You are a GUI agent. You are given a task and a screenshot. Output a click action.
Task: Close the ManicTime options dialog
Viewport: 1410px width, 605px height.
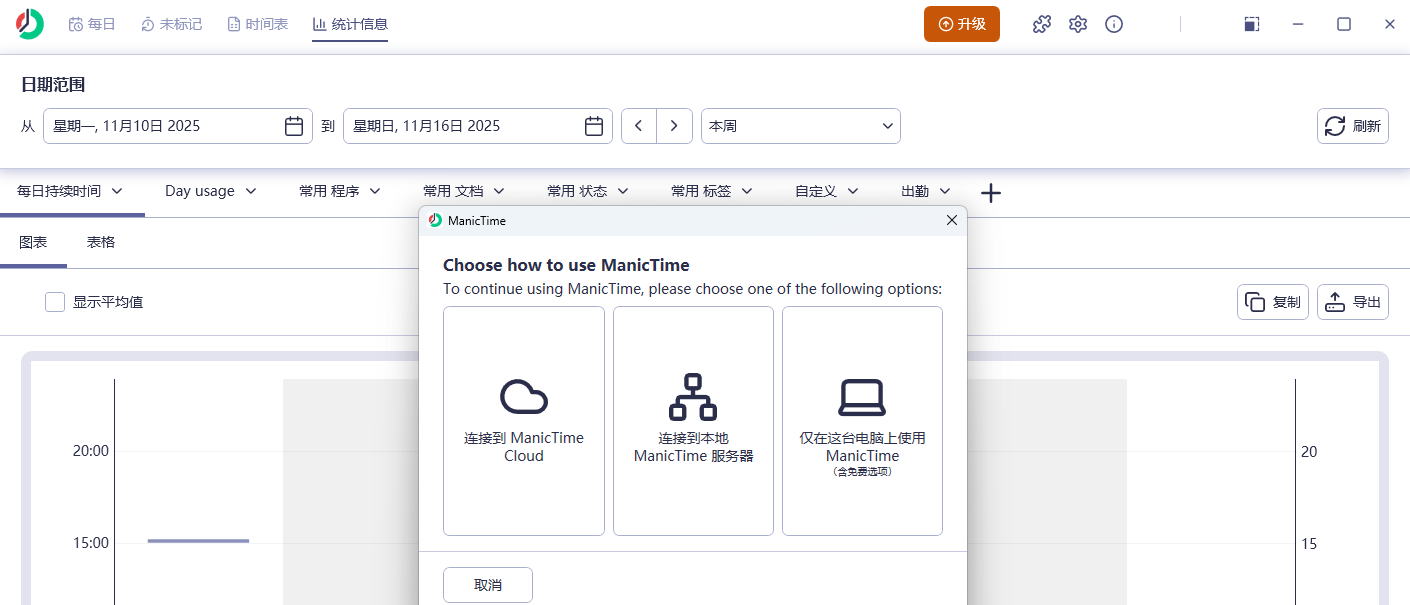951,220
